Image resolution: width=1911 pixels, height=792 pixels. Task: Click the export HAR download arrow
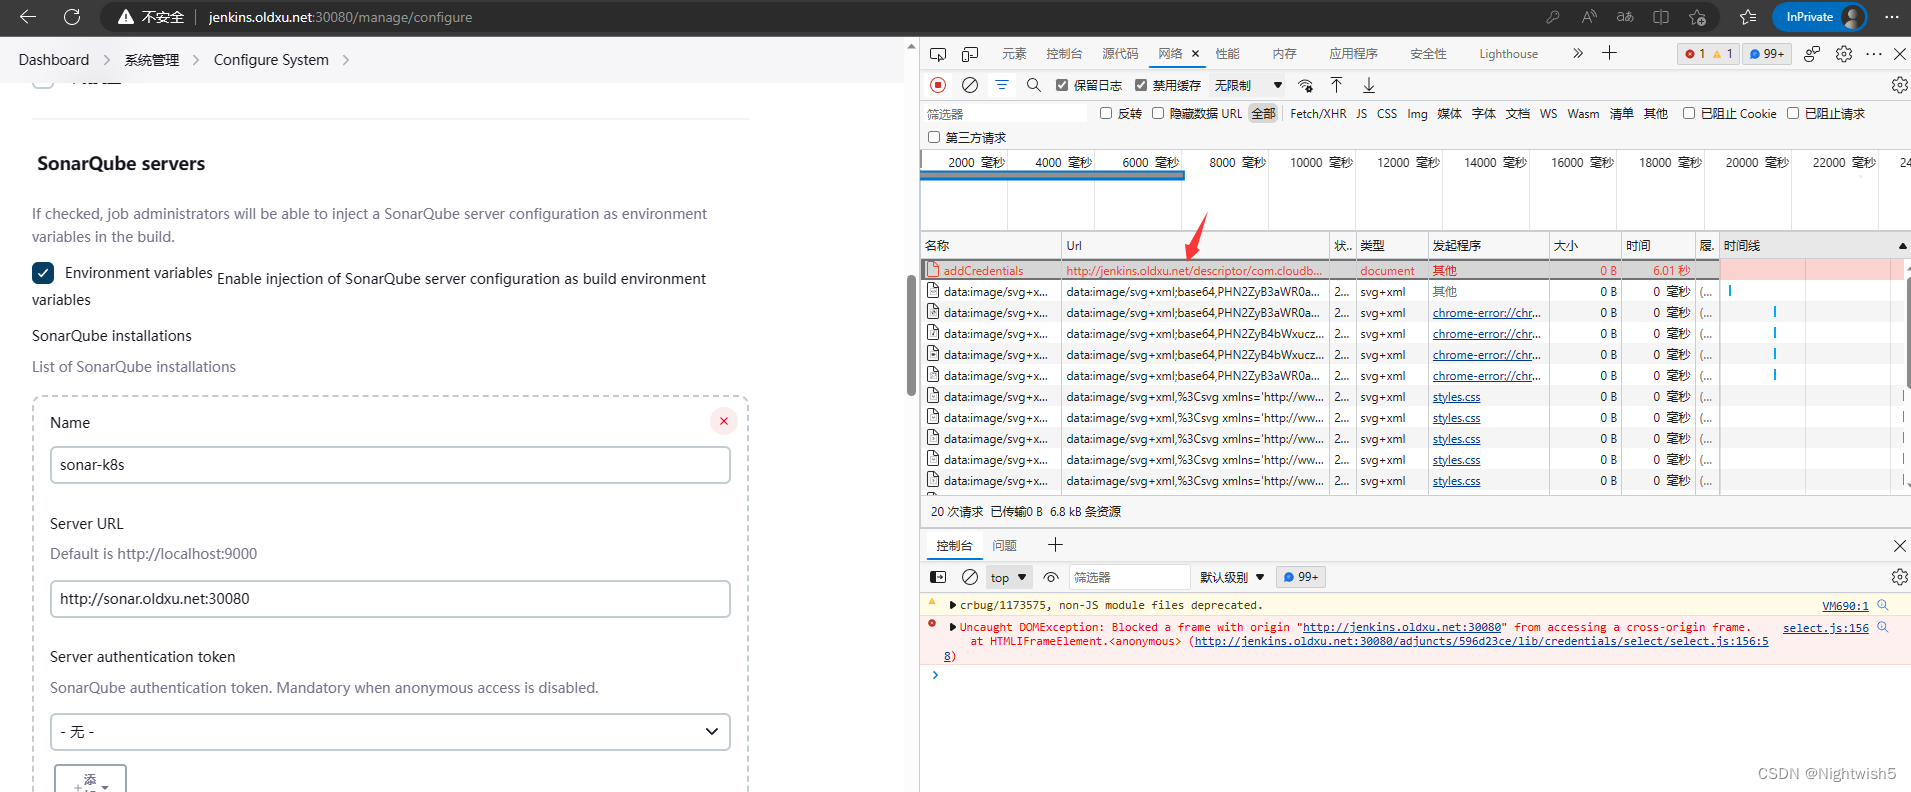pos(1369,85)
